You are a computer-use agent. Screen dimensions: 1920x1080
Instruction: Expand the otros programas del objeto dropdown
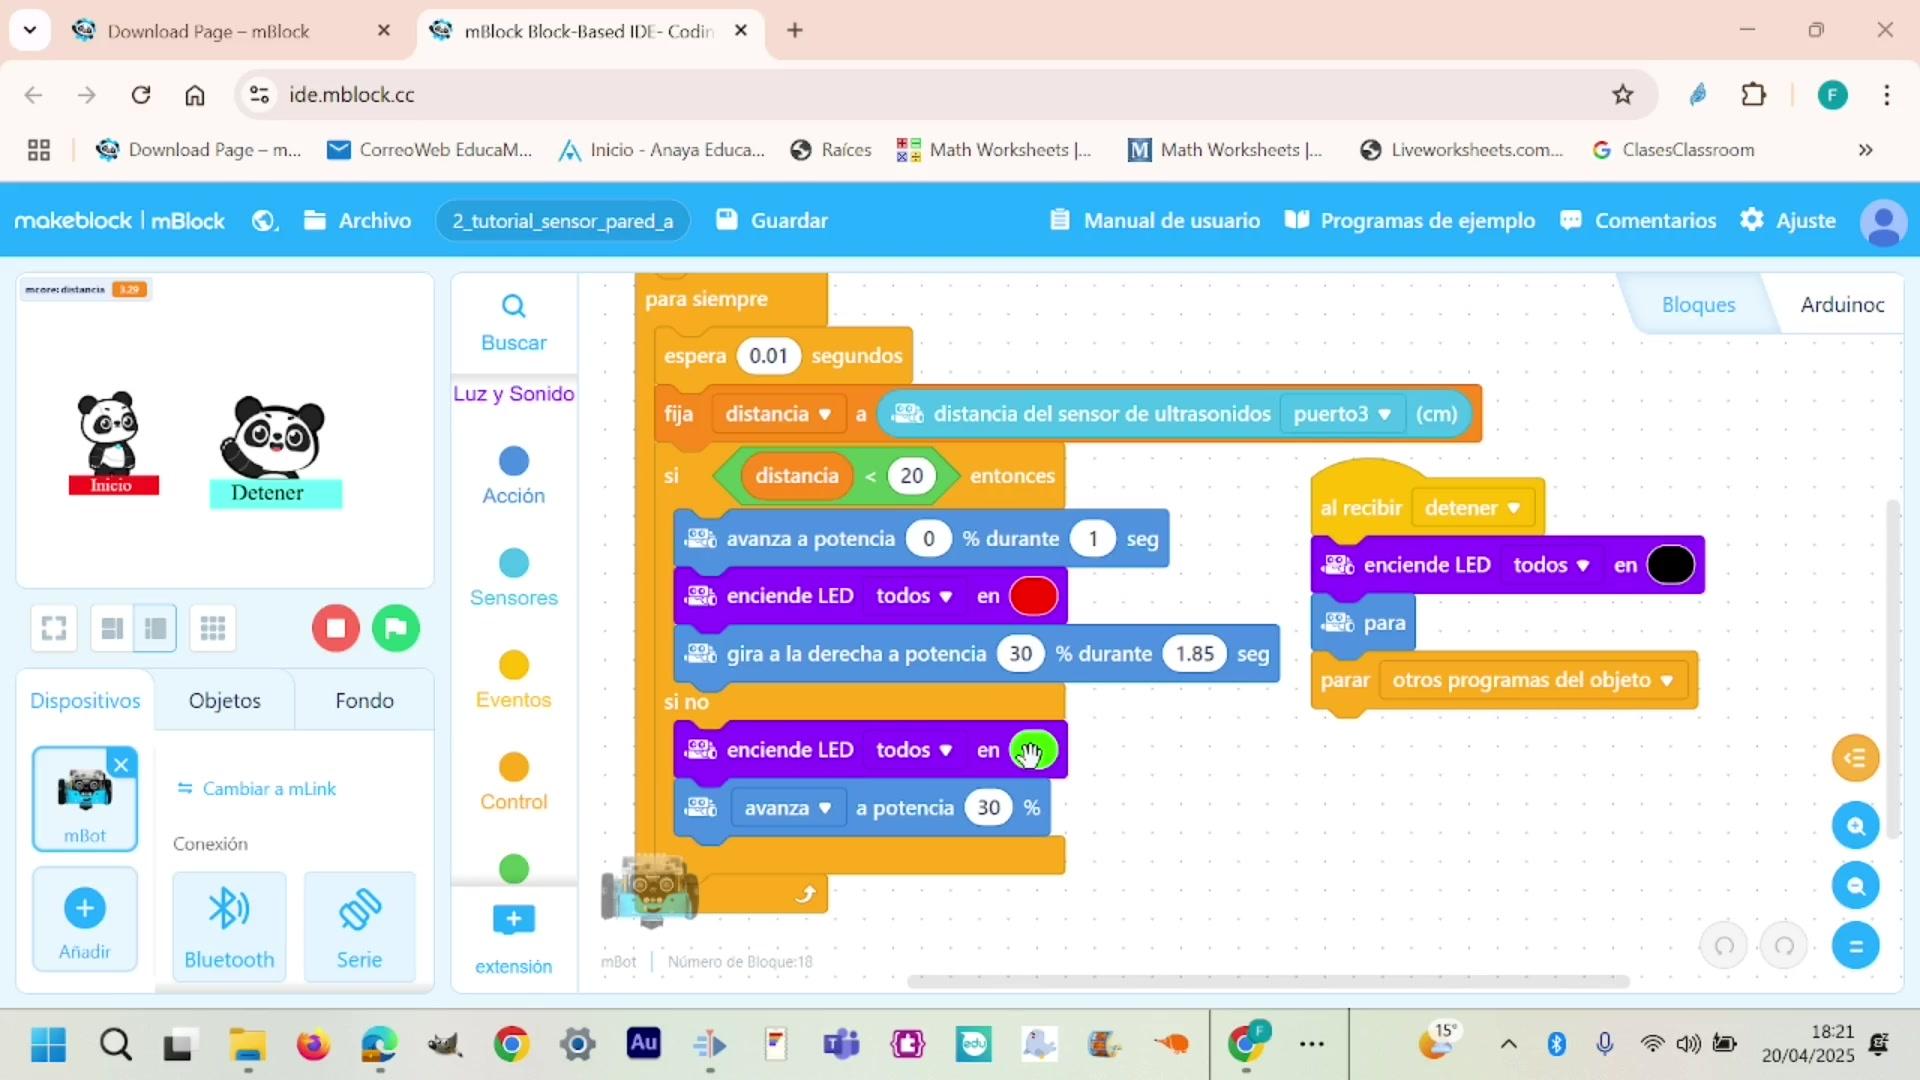click(x=1532, y=680)
